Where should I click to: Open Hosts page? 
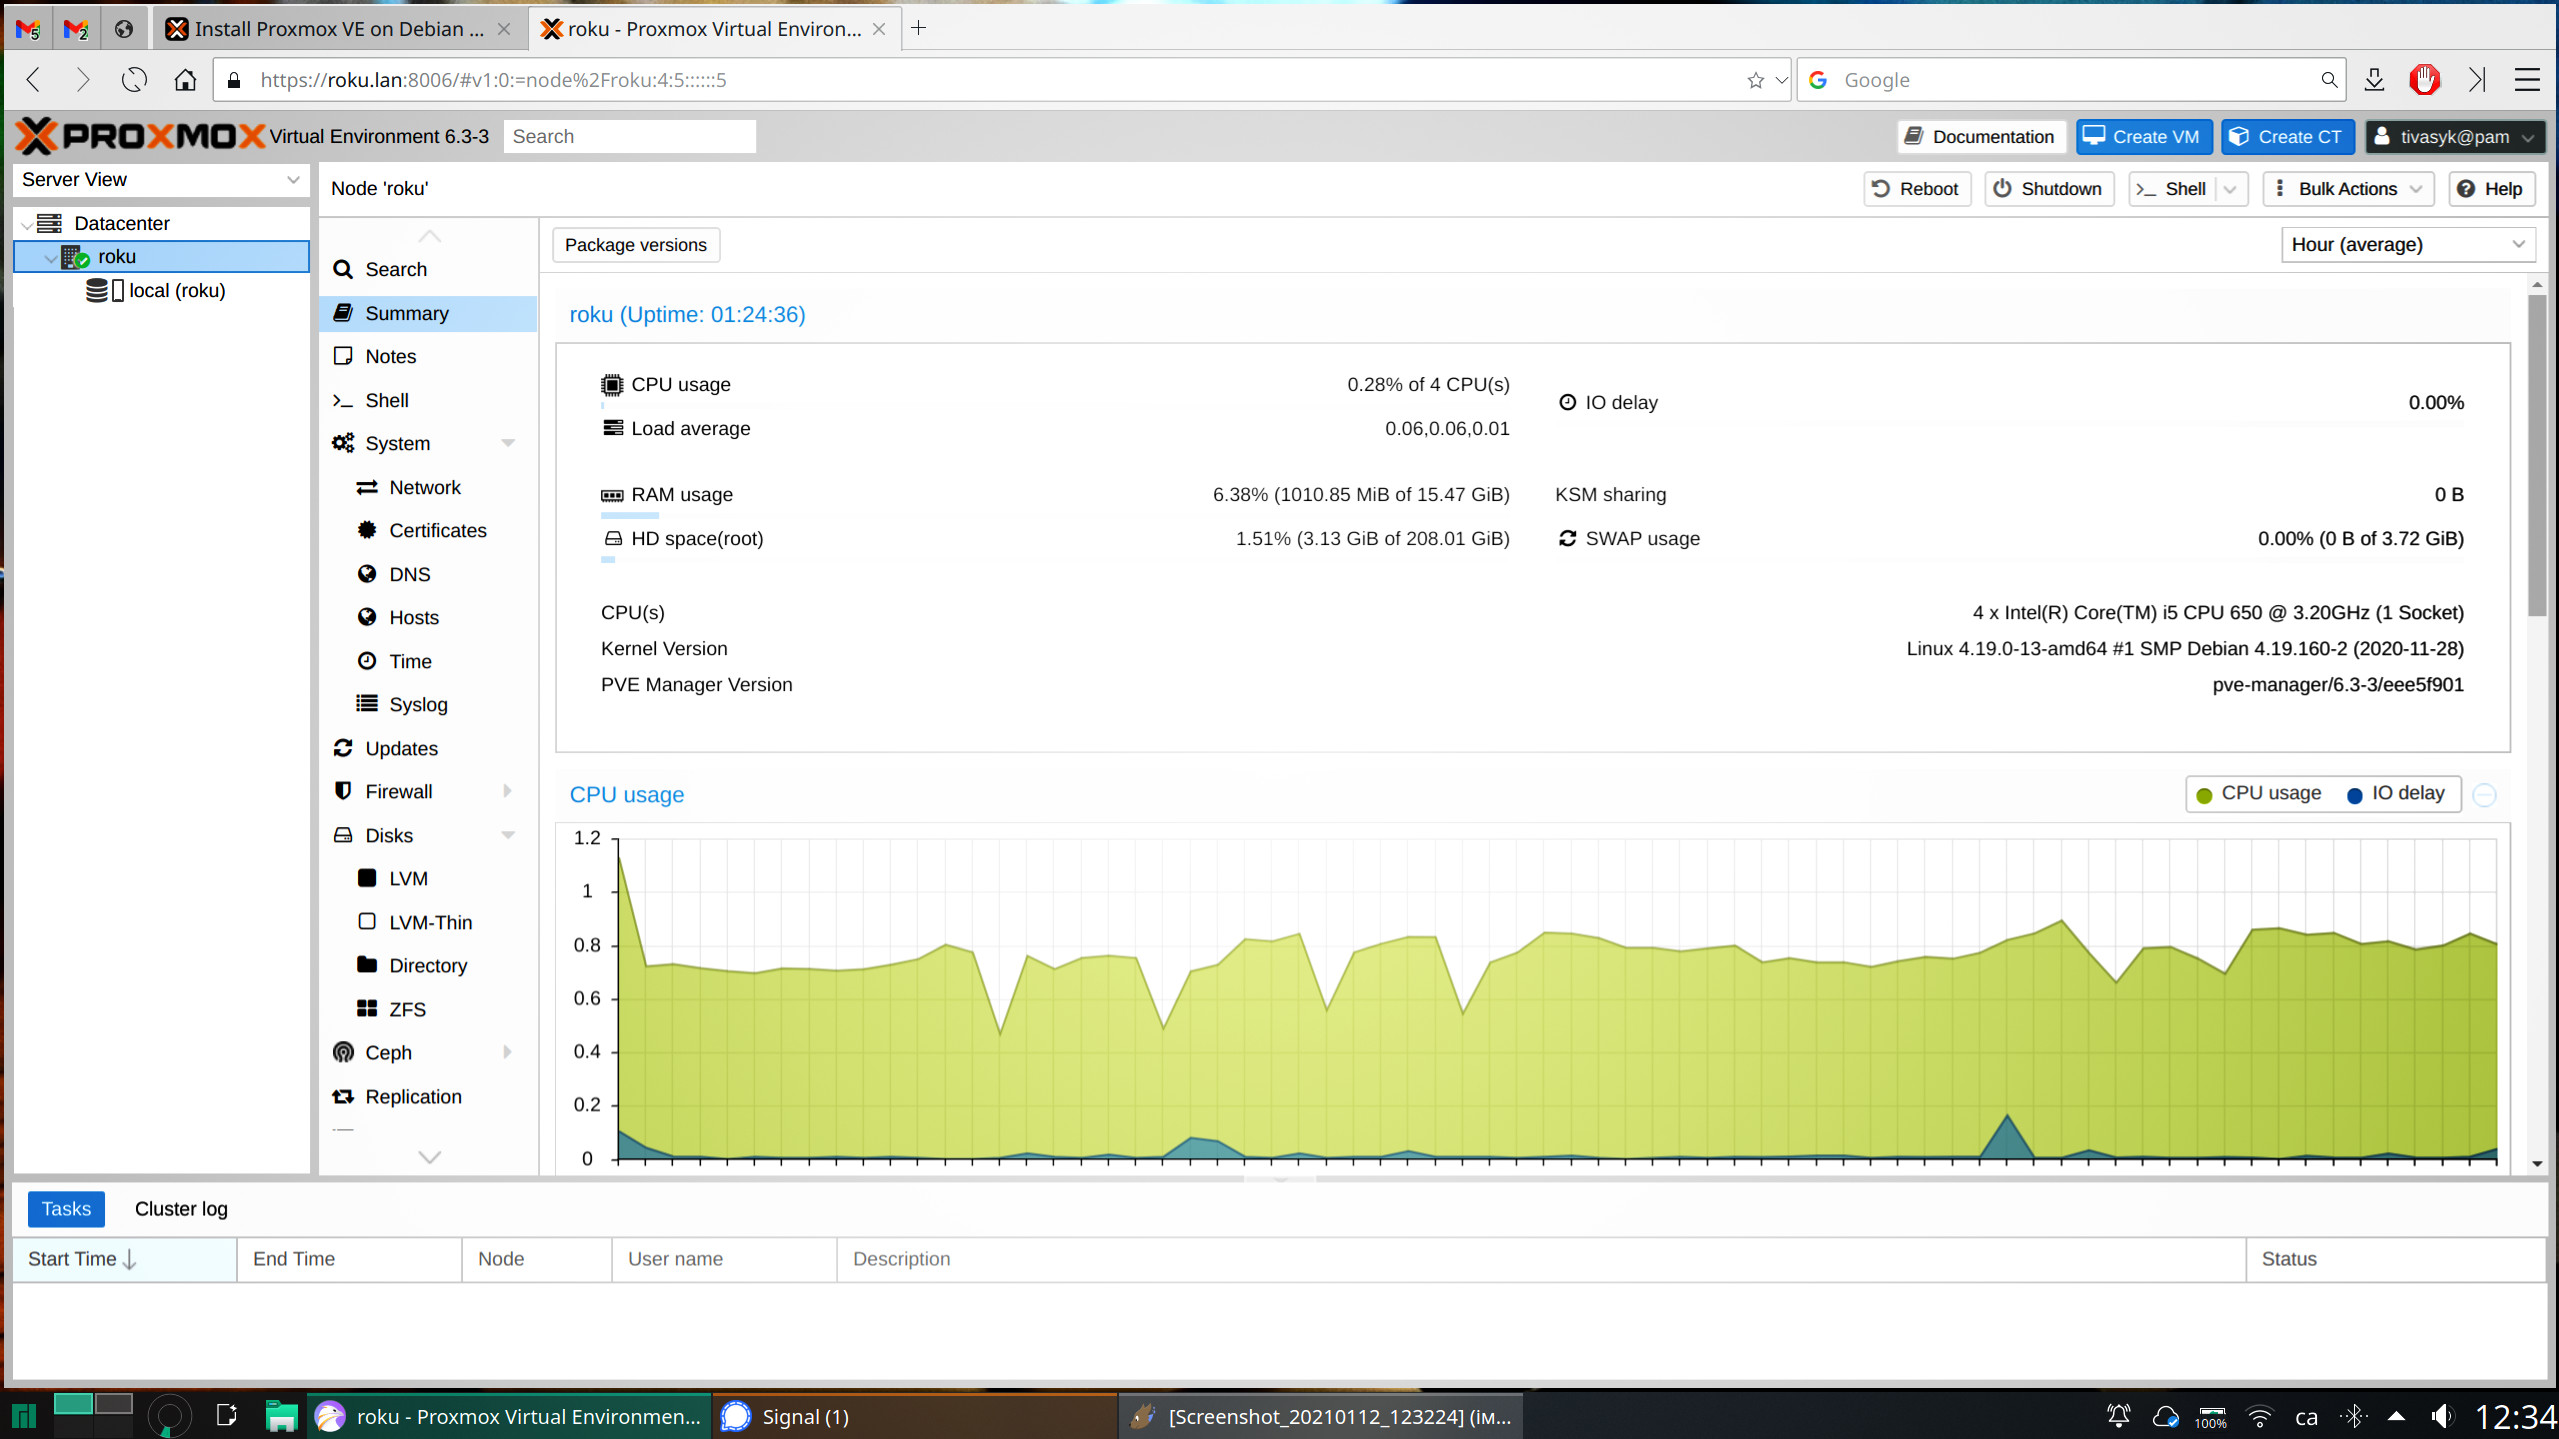[x=428, y=617]
